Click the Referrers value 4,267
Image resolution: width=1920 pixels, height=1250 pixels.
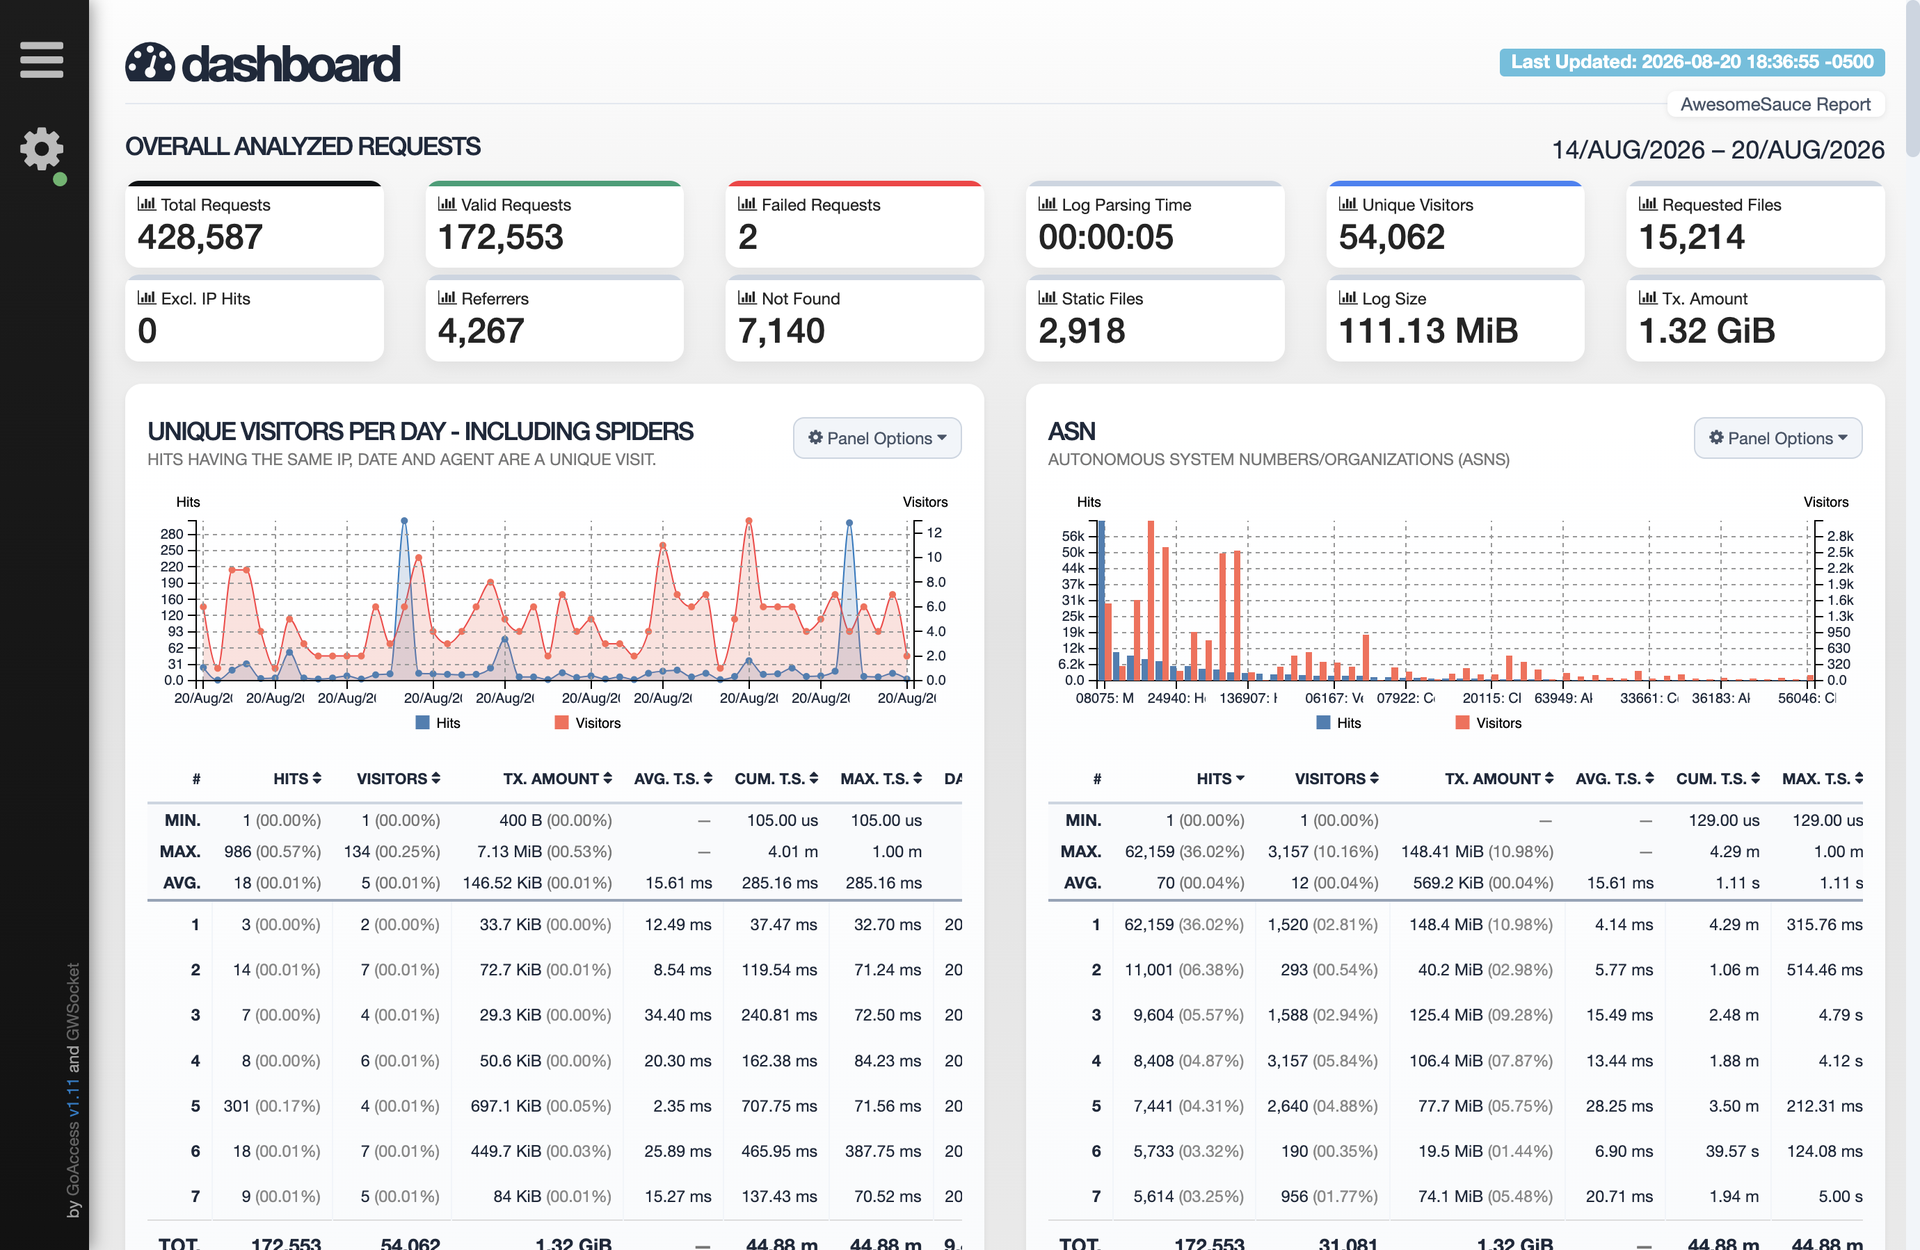pos(481,331)
